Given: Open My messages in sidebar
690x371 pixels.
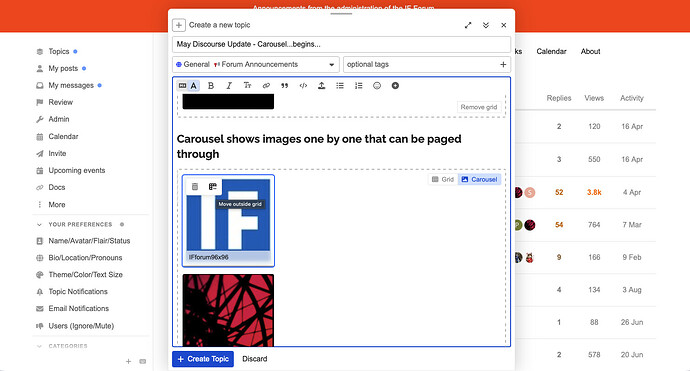Looking at the screenshot, I should (x=71, y=85).
